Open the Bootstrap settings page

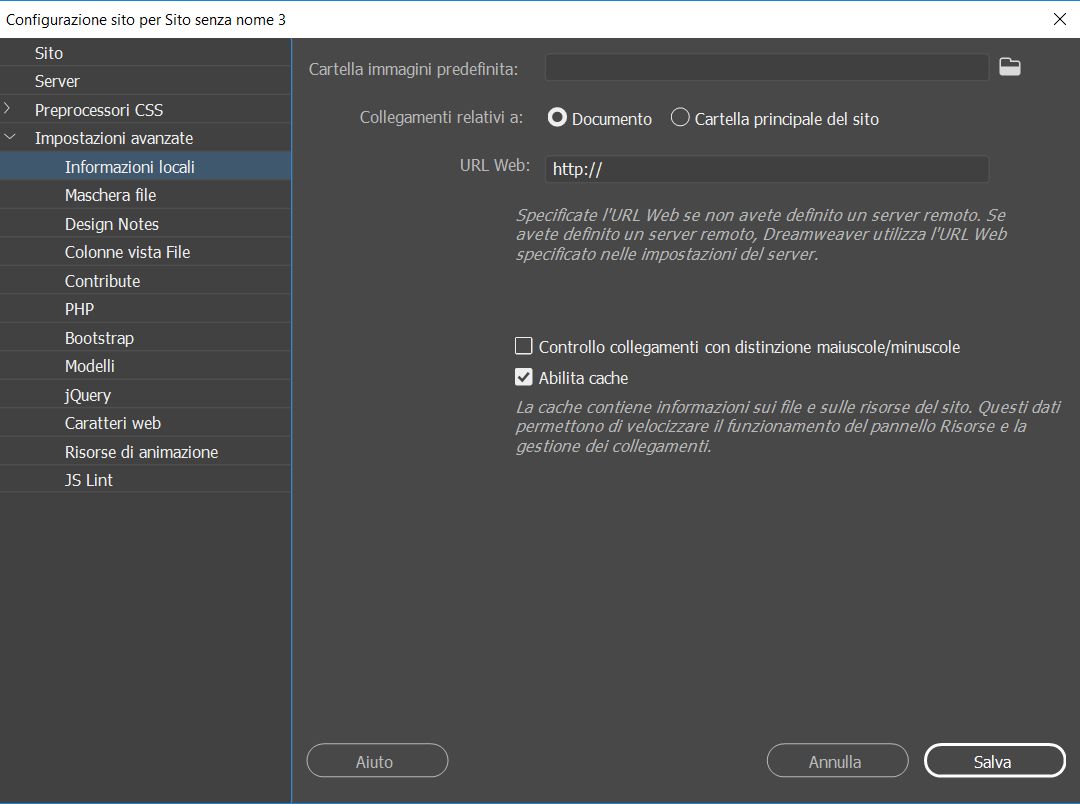[x=98, y=337]
